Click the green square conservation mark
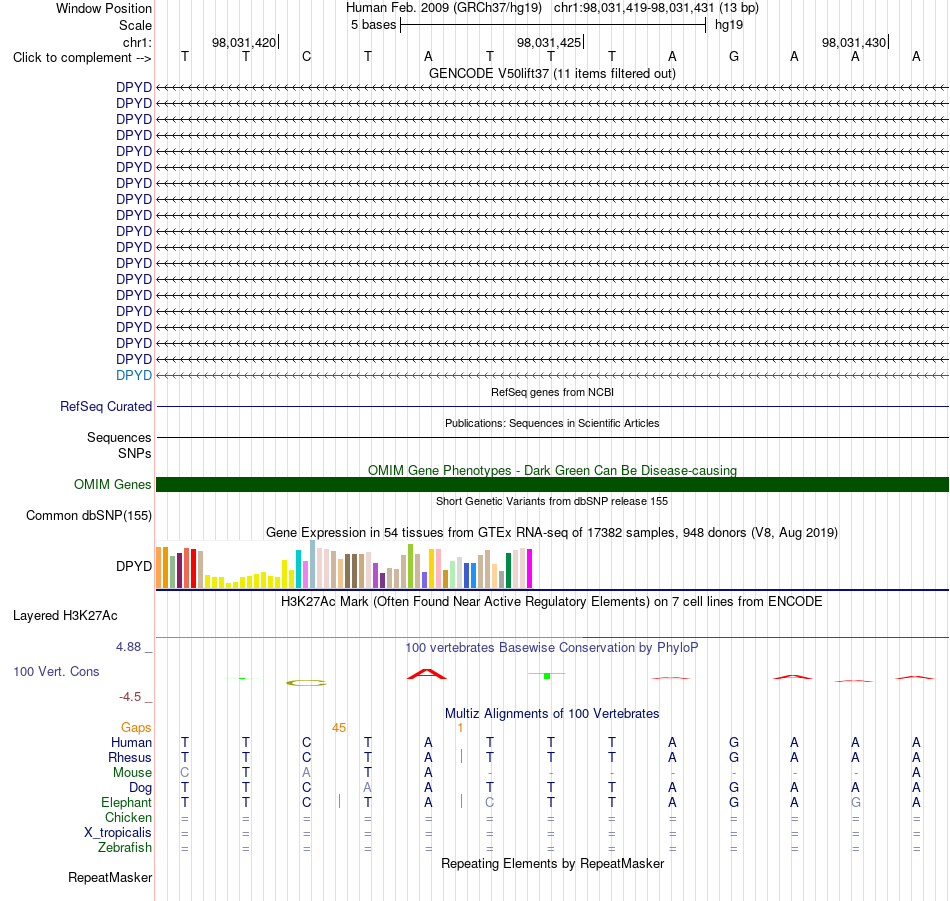The height and width of the screenshot is (901, 950). tap(546, 676)
